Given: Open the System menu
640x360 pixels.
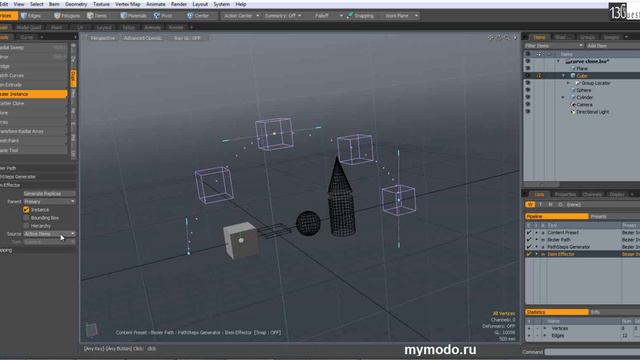Looking at the screenshot, I should 221,4.
